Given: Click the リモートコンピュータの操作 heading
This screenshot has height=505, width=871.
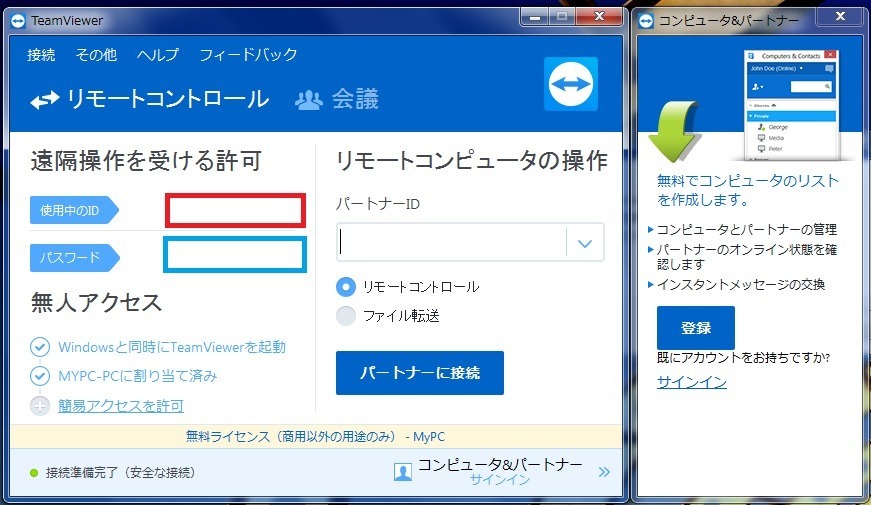Looking at the screenshot, I should click(x=472, y=161).
